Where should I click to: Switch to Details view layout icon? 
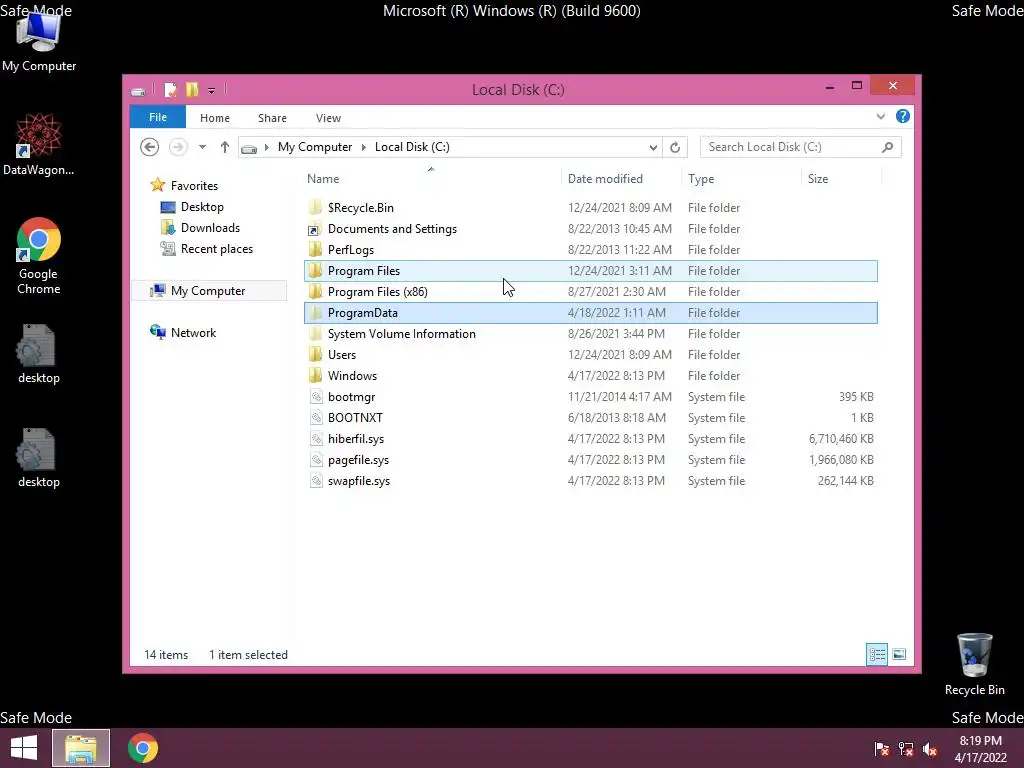tap(877, 654)
